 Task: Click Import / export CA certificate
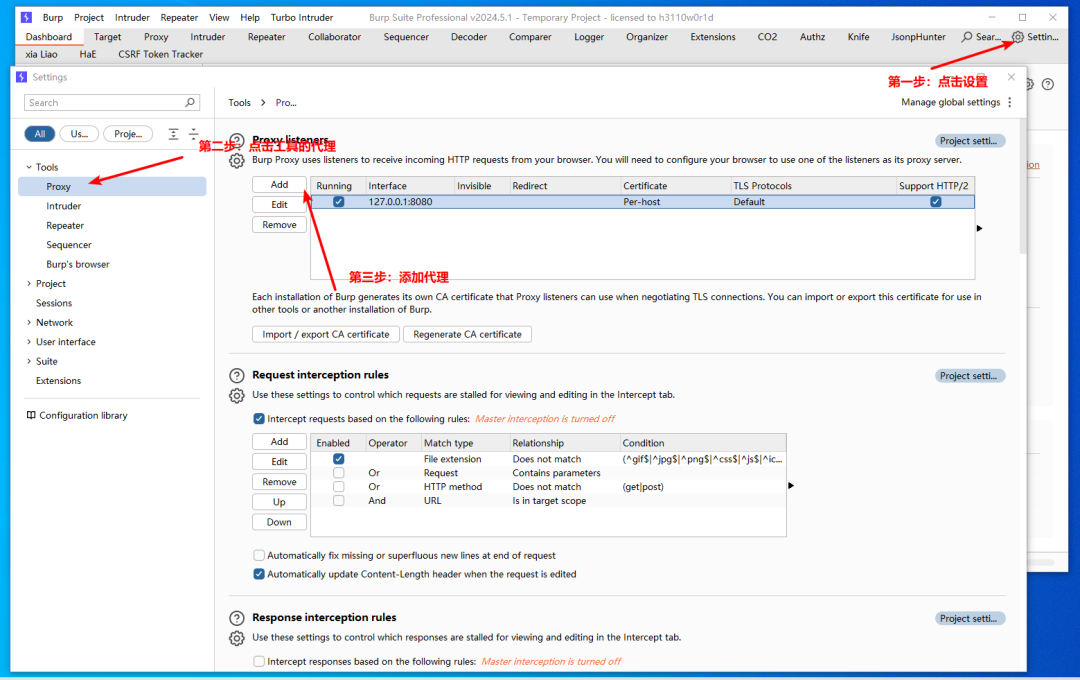pos(326,334)
